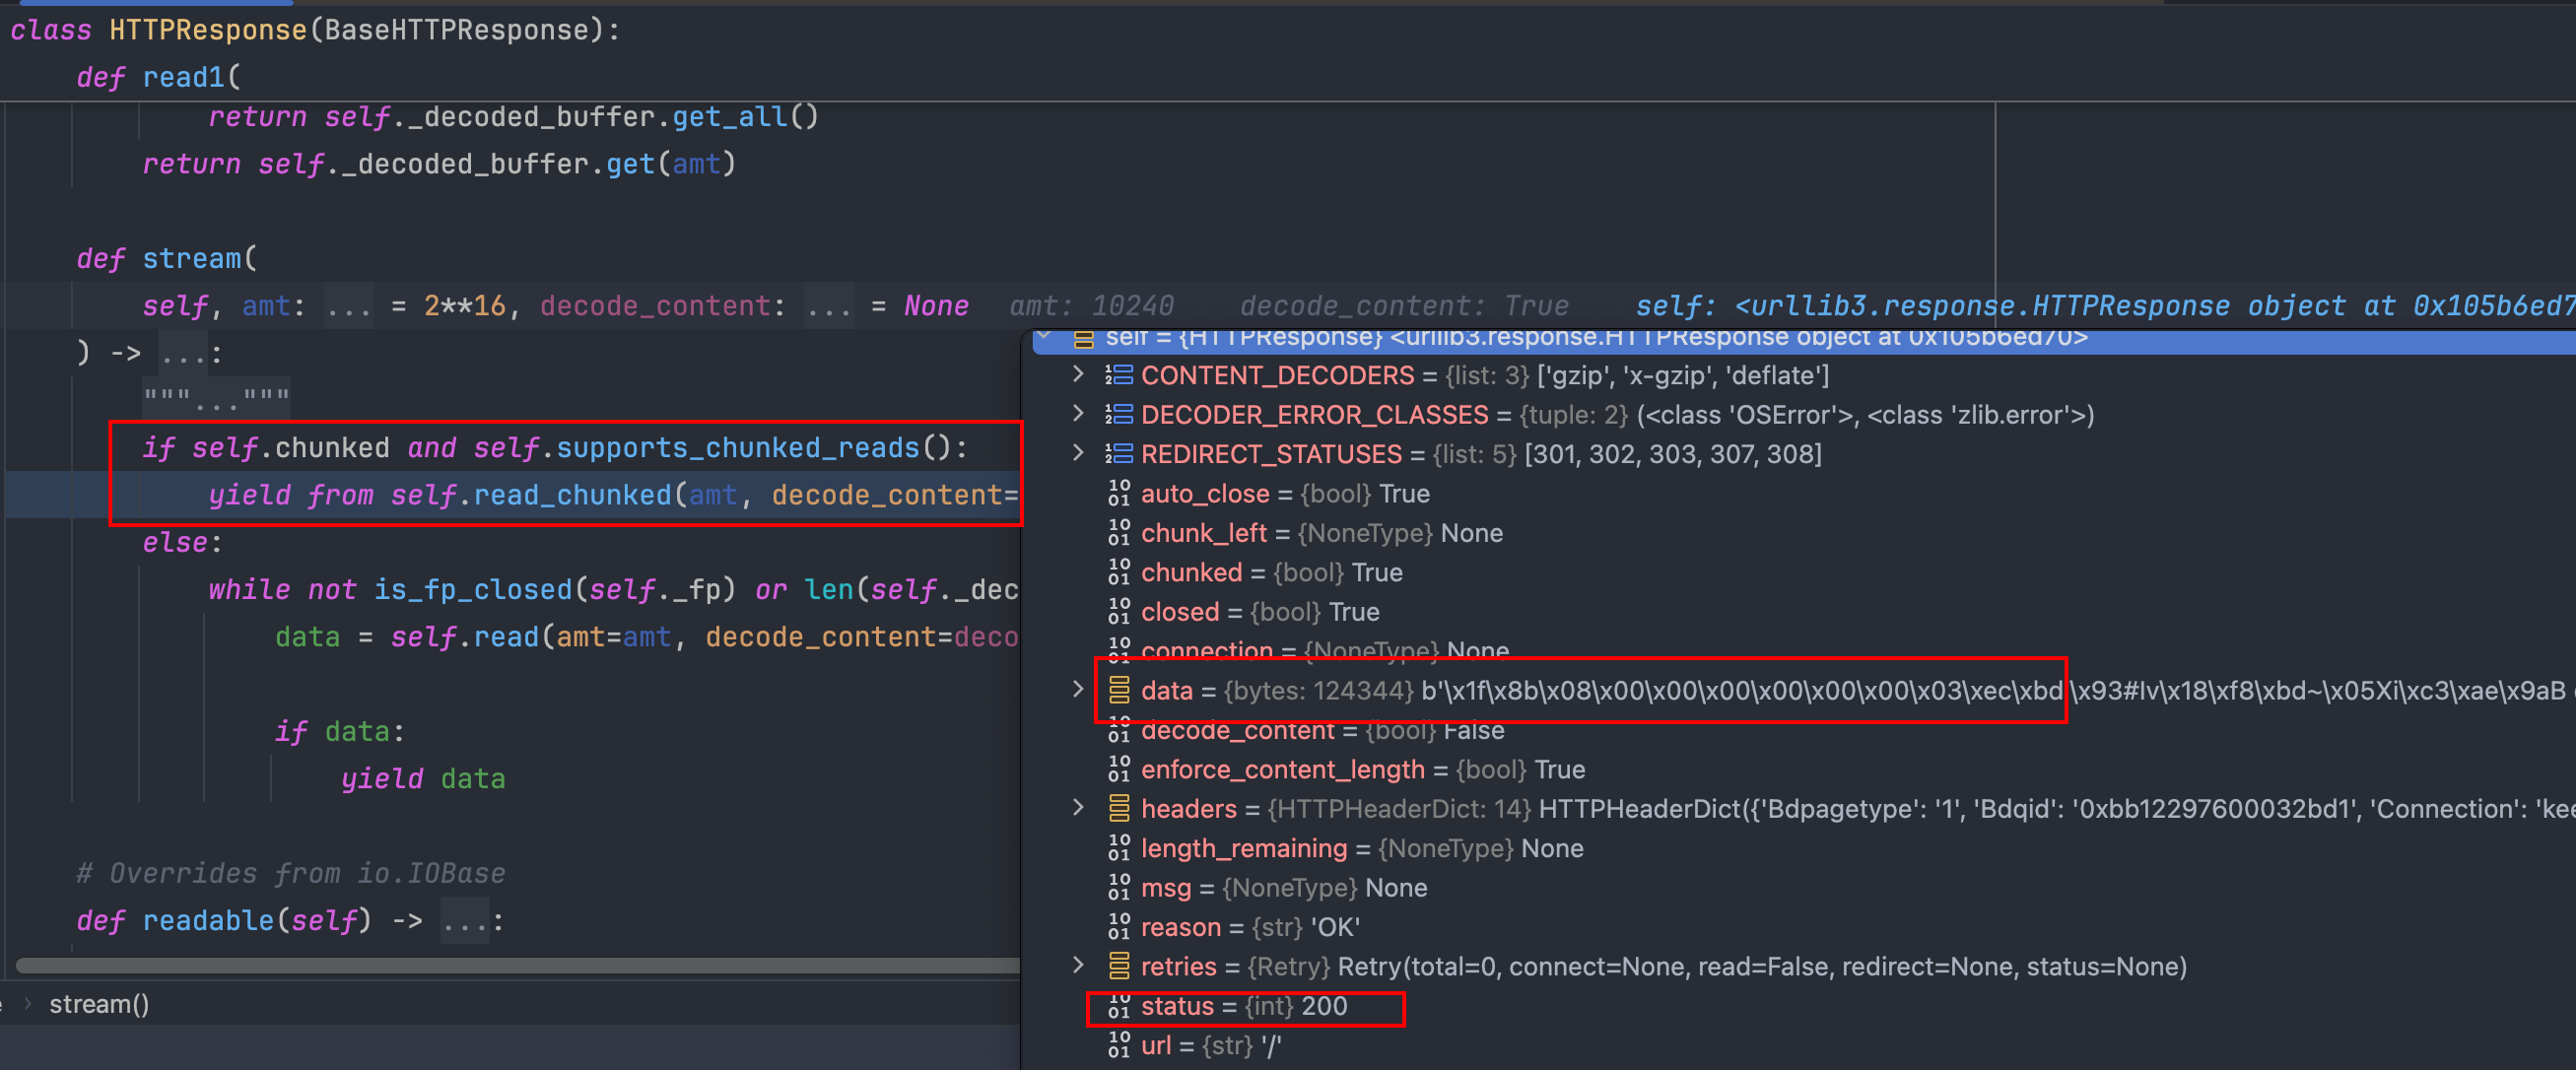Collapse the self HTTPResponse root node
This screenshot has height=1070, width=2576.
[1045, 337]
